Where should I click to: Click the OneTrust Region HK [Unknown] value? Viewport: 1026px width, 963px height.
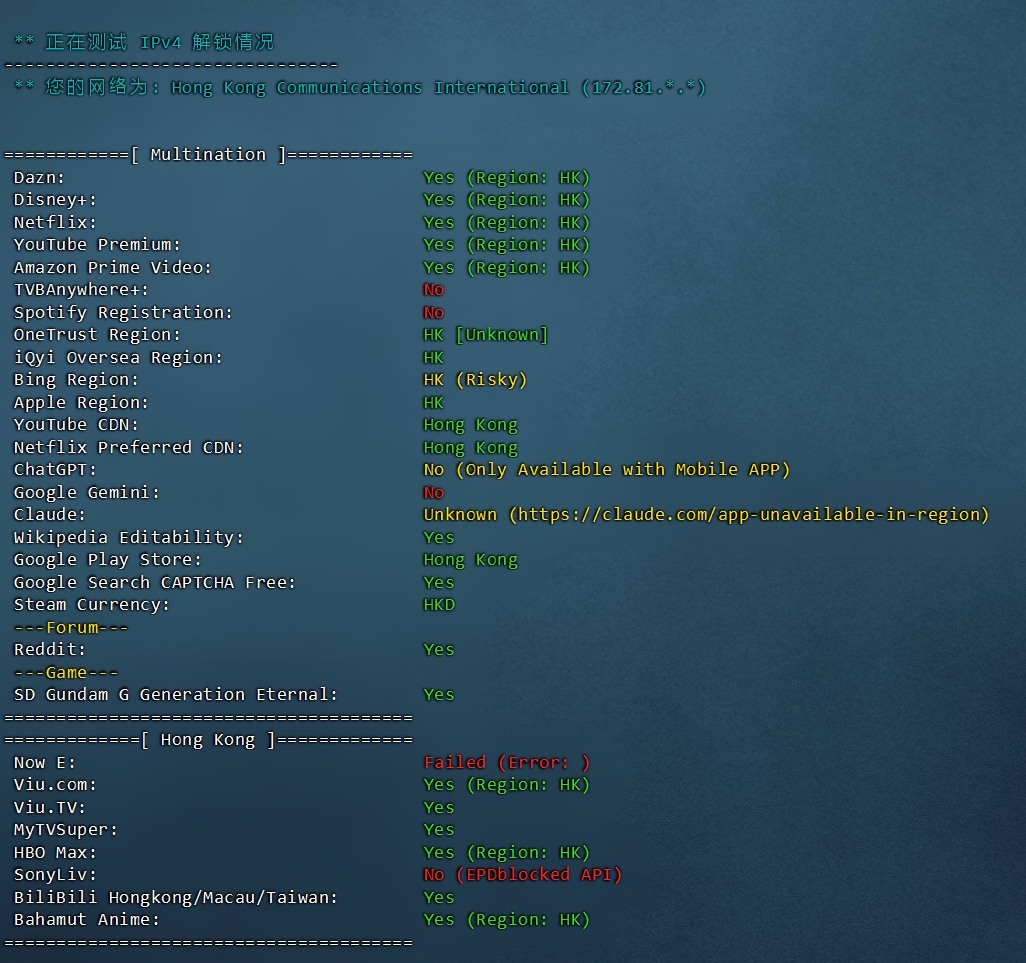coord(486,335)
